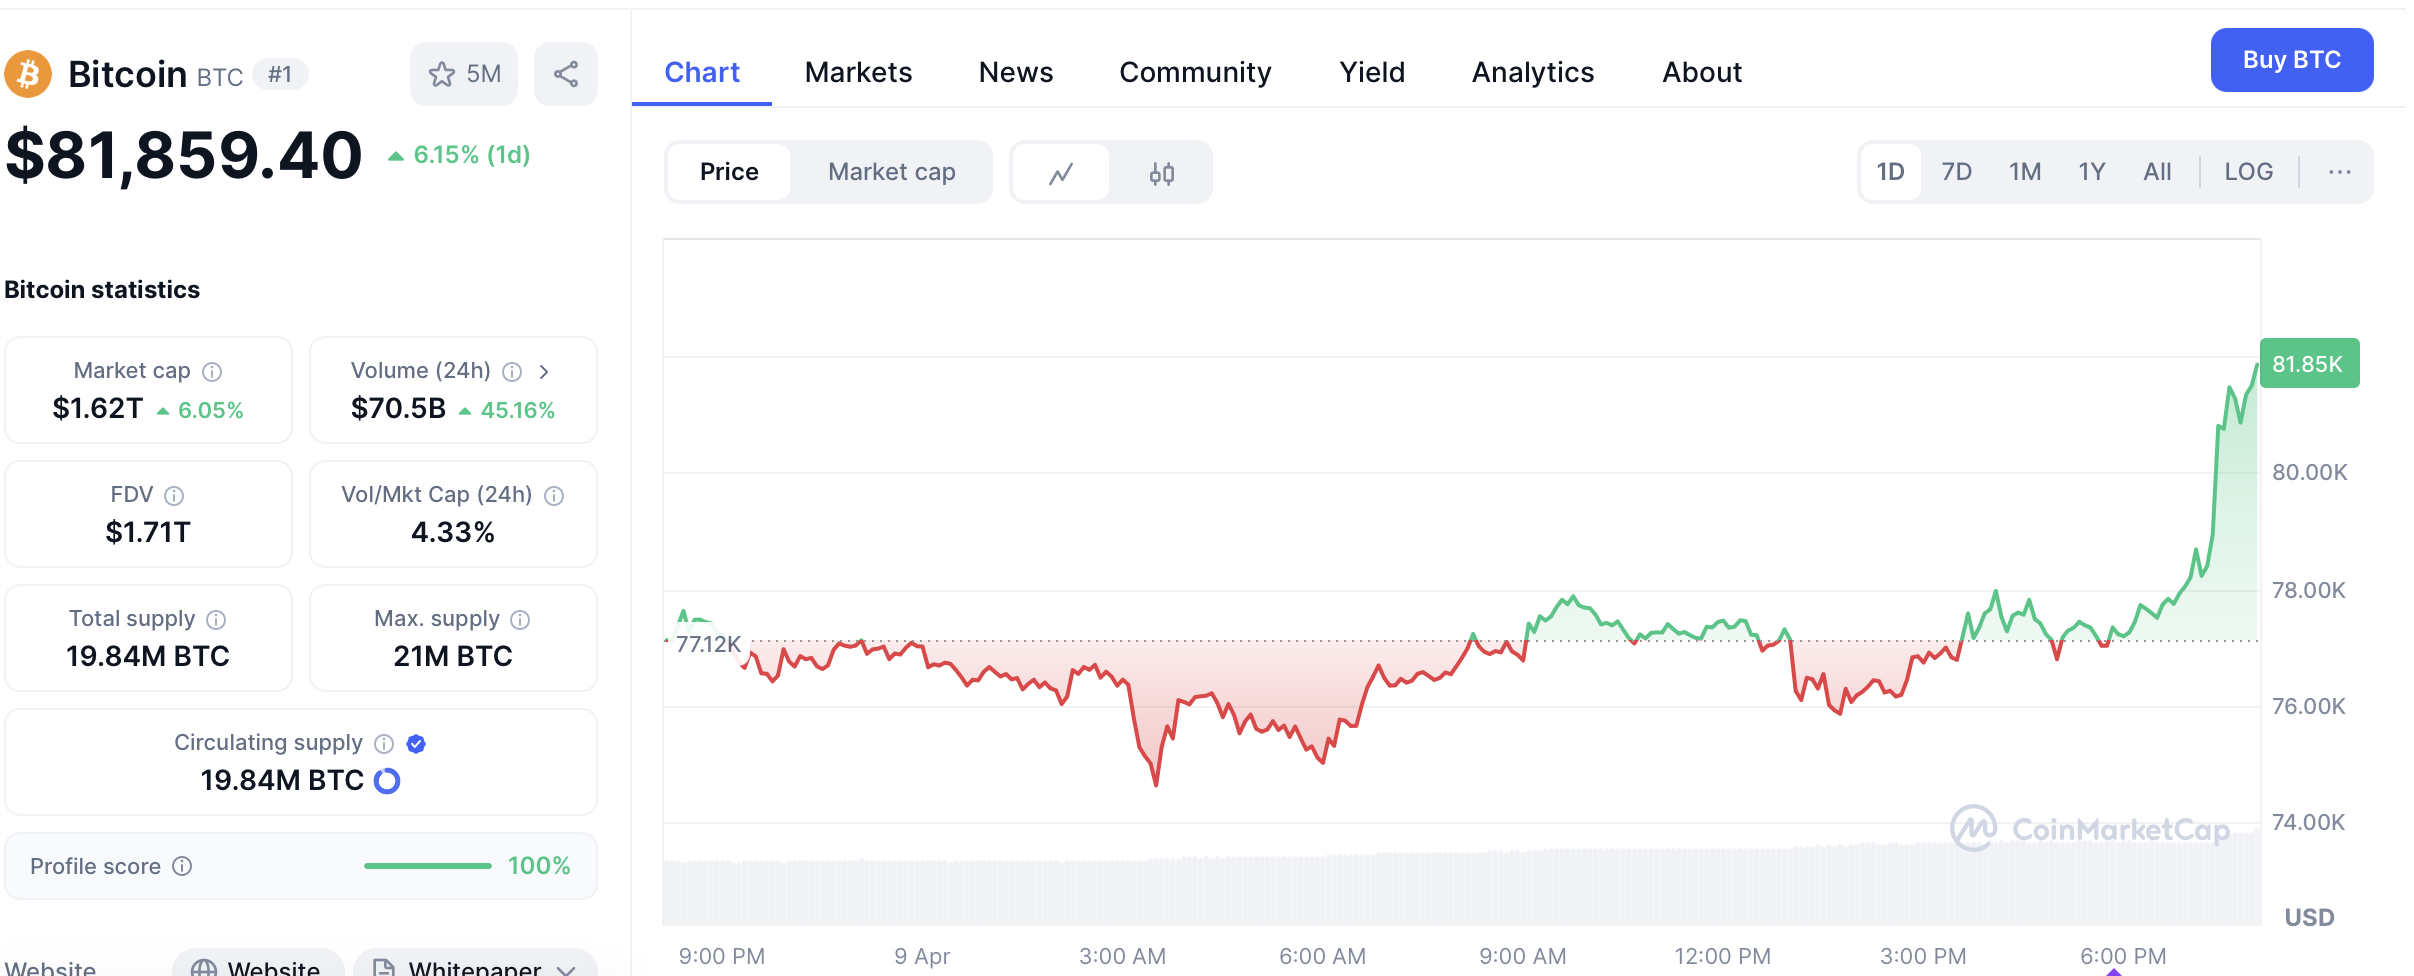Screen dimensions: 2414x976
Task: Click the orange Bitcoin logo icon
Action: [x=28, y=74]
